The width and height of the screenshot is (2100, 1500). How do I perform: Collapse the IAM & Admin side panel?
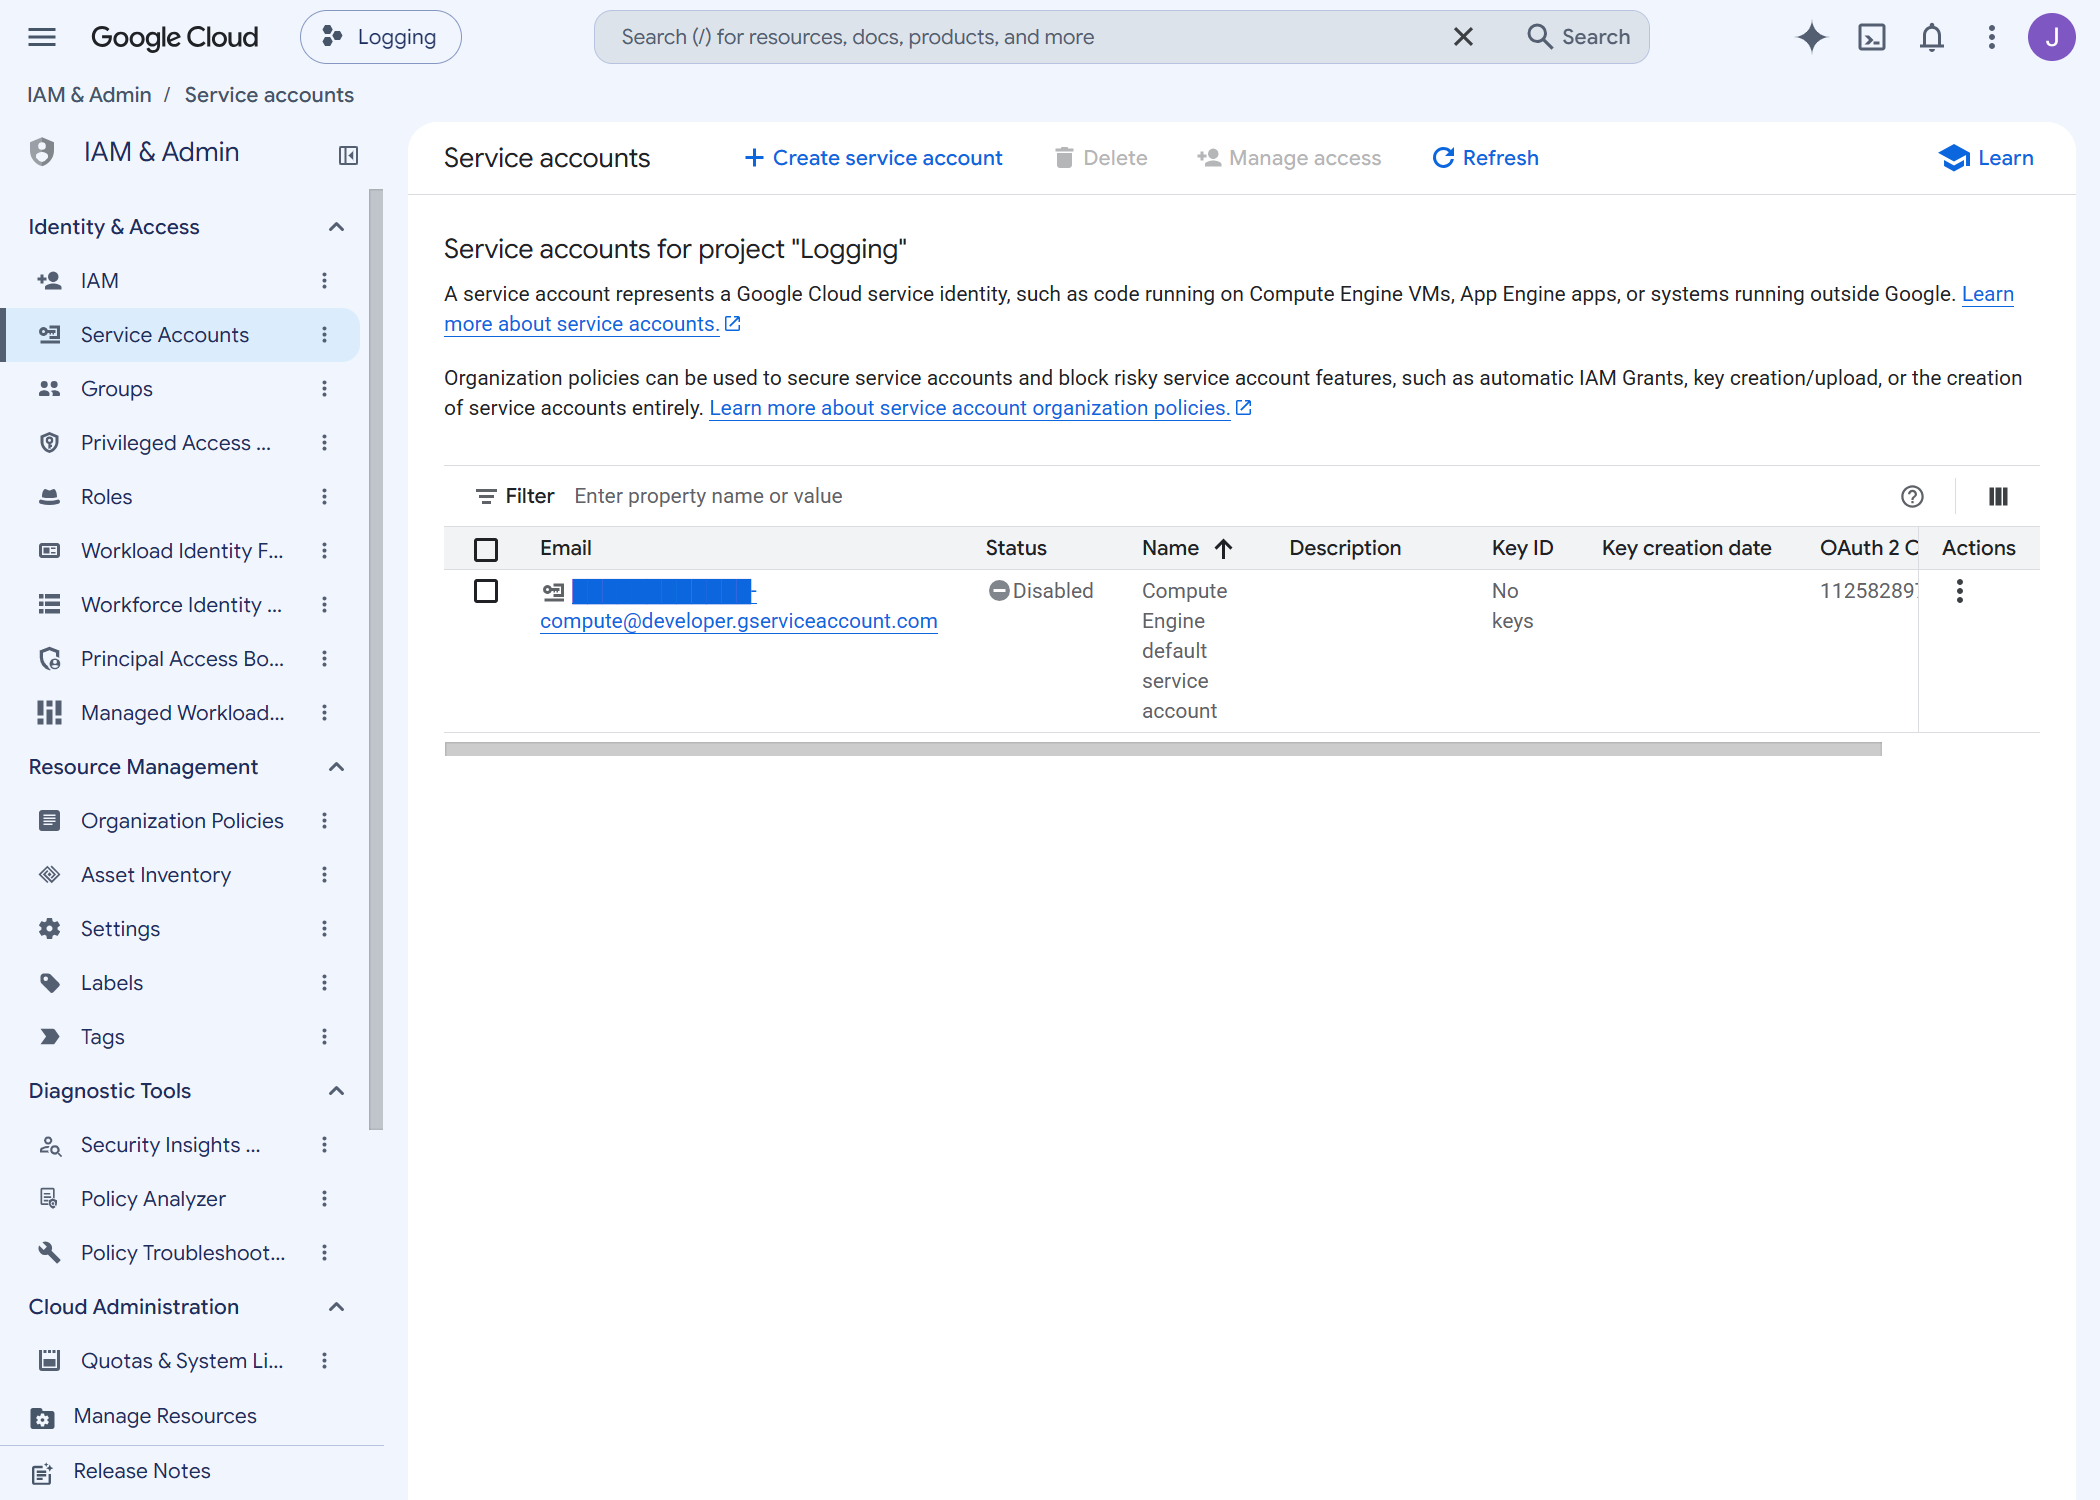point(348,155)
